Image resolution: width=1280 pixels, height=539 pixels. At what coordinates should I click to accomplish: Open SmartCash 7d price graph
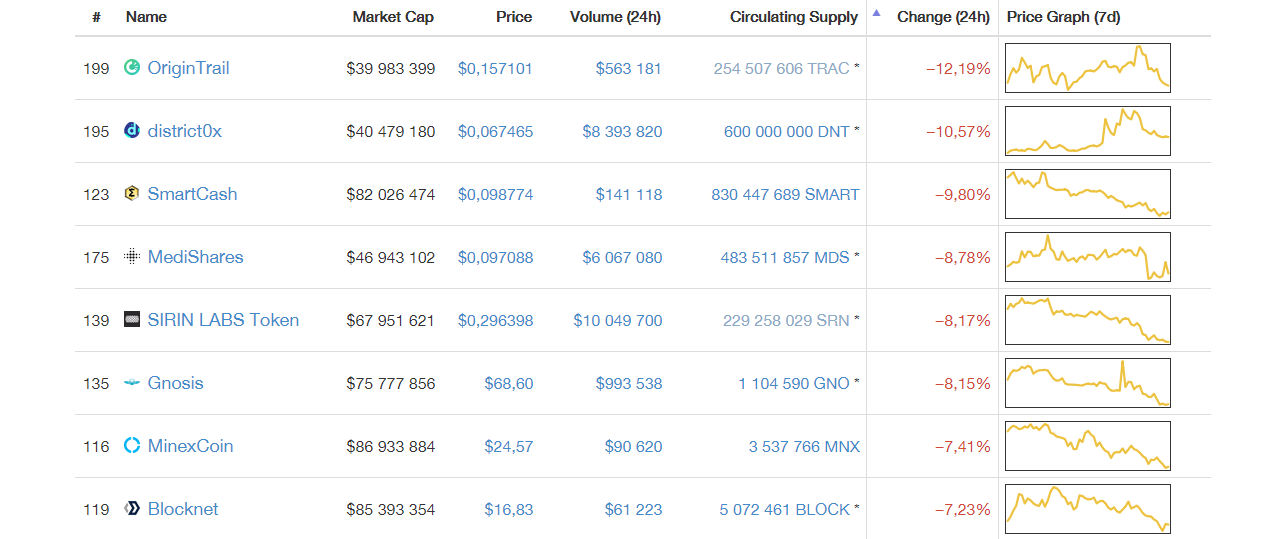[1088, 194]
